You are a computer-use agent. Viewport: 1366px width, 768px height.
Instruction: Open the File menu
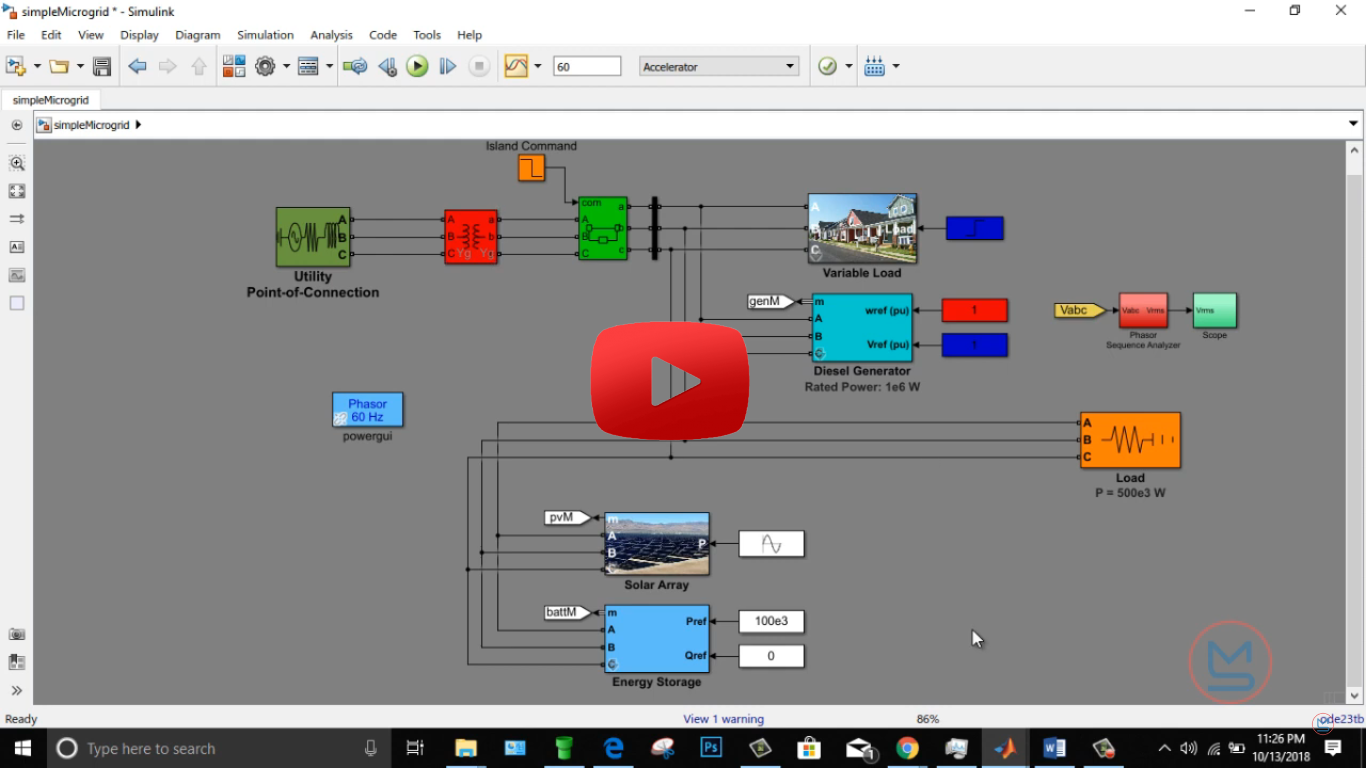click(x=16, y=35)
